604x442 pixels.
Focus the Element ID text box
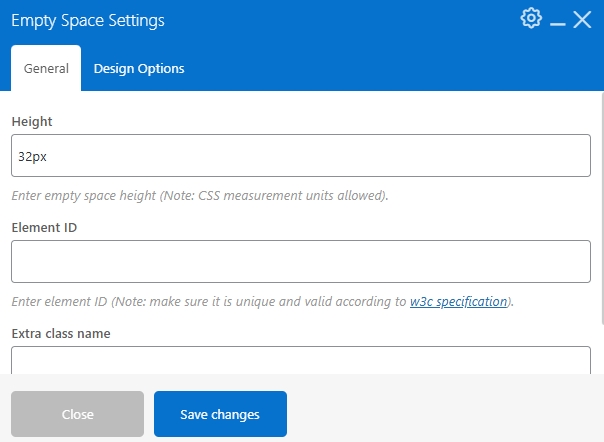point(301,262)
